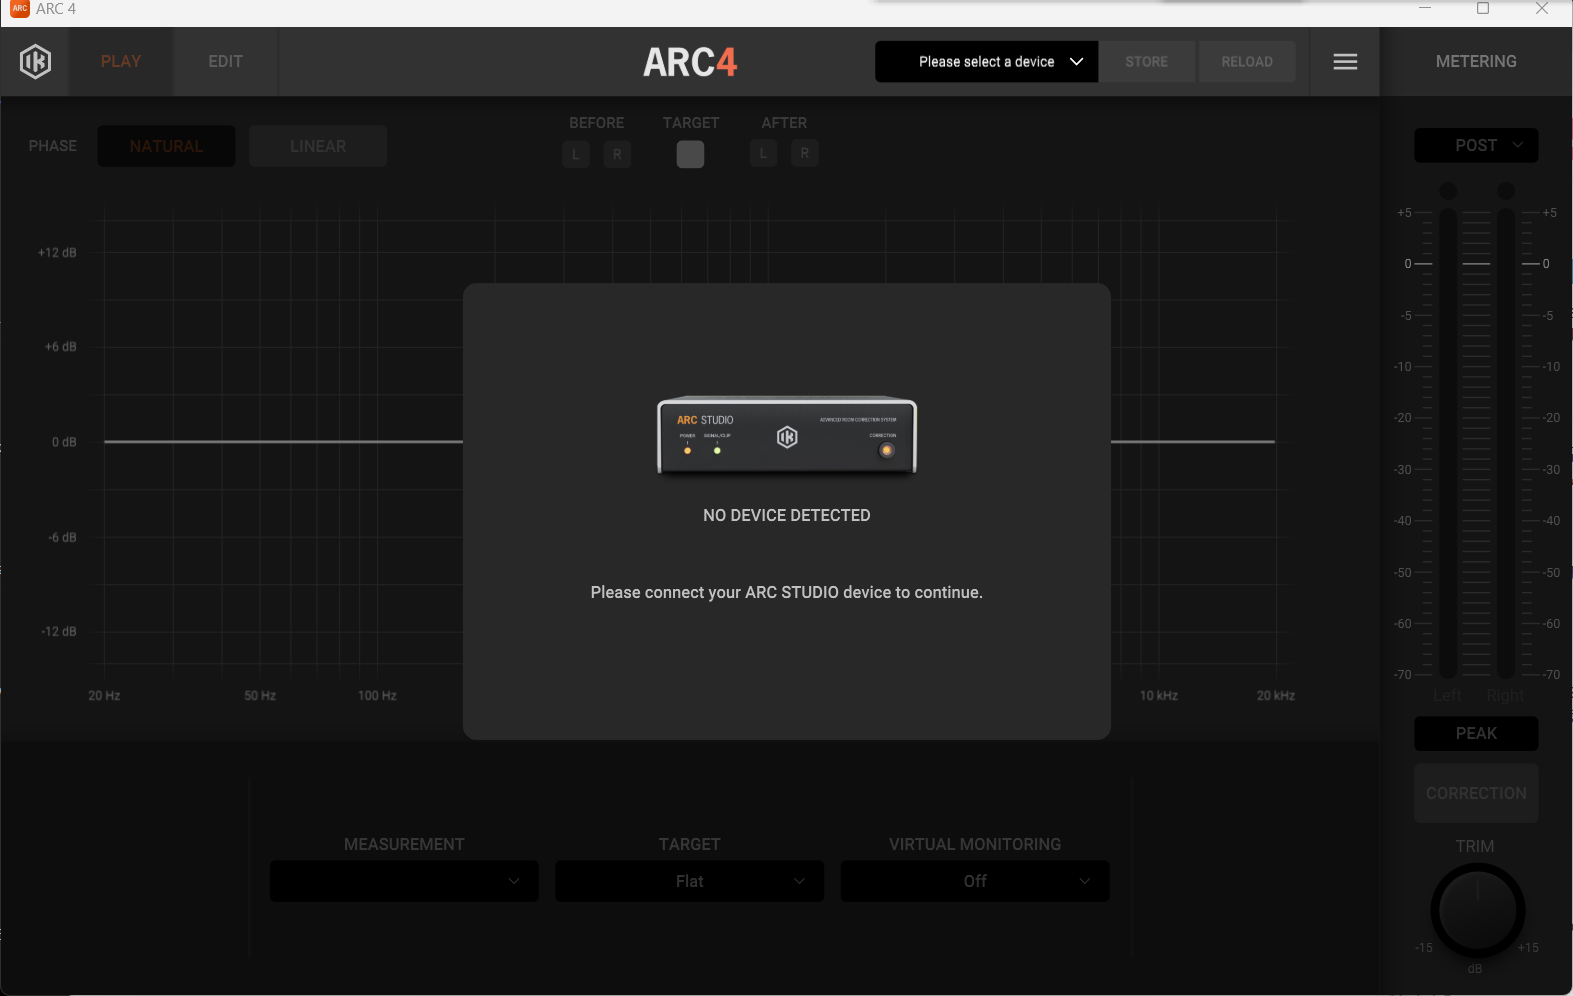Toggle the BEFORE right channel curve
Image resolution: width=1573 pixels, height=996 pixels.
(617, 154)
